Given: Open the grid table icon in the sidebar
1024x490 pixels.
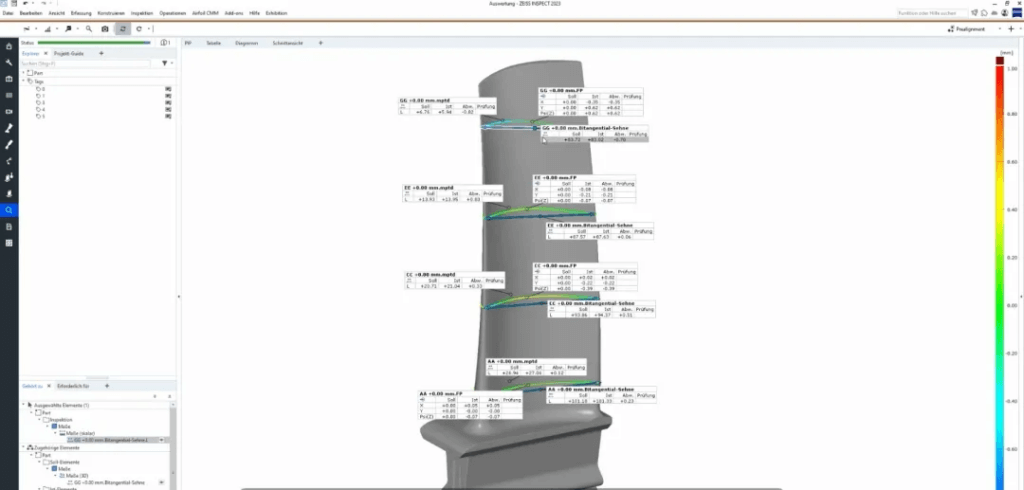Looking at the screenshot, I should point(8,243).
